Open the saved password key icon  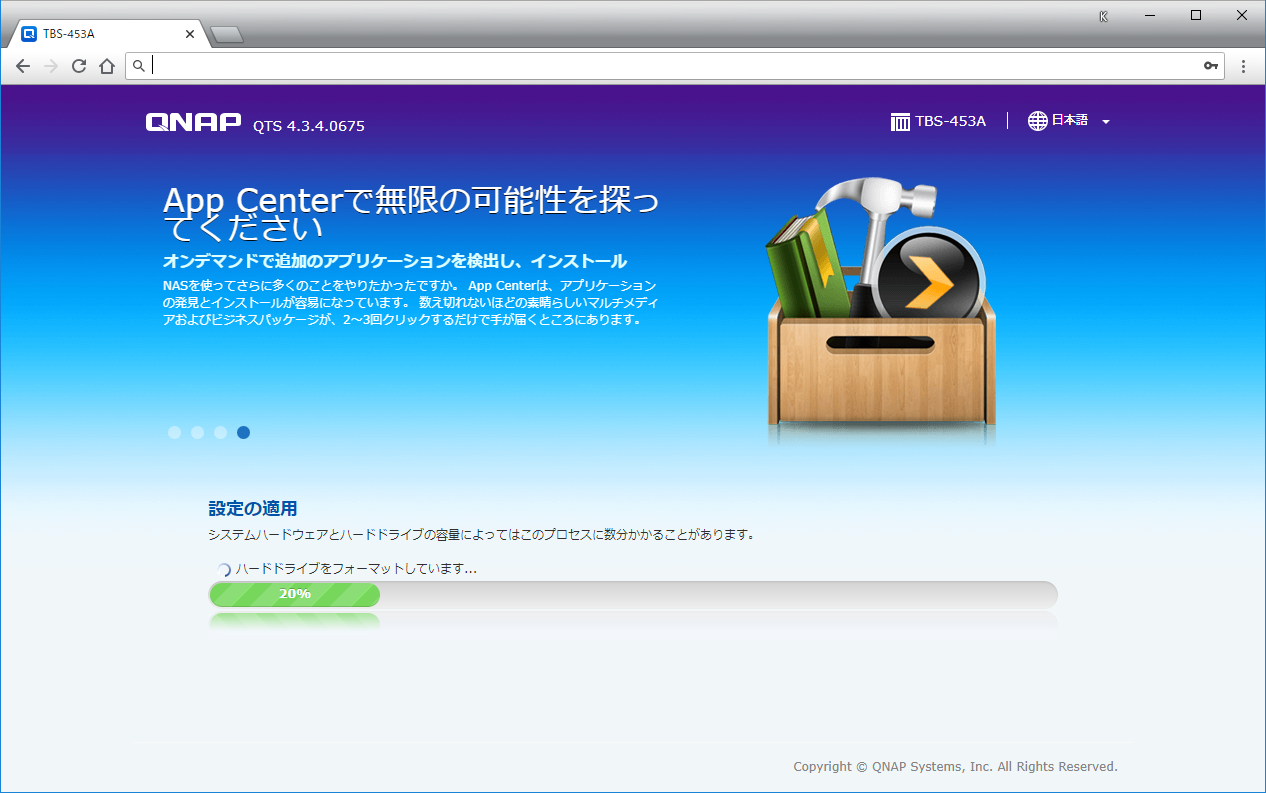pyautogui.click(x=1211, y=66)
